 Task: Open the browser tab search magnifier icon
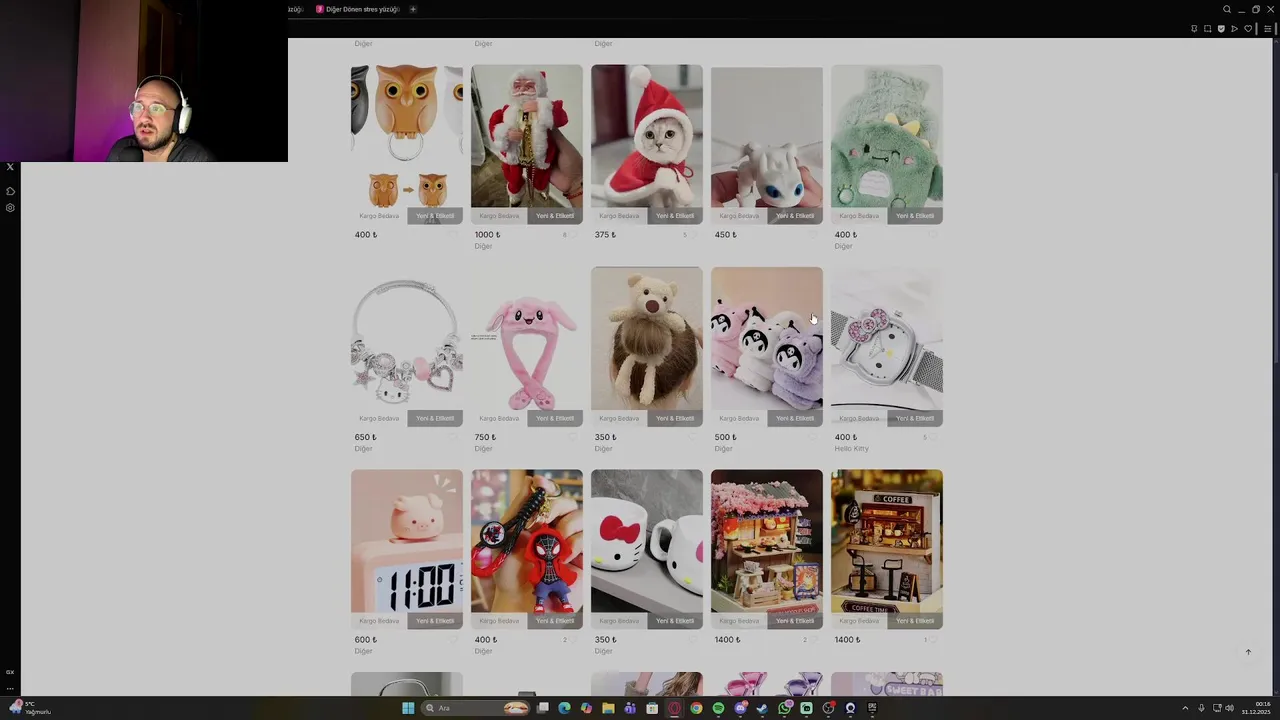point(1227,9)
